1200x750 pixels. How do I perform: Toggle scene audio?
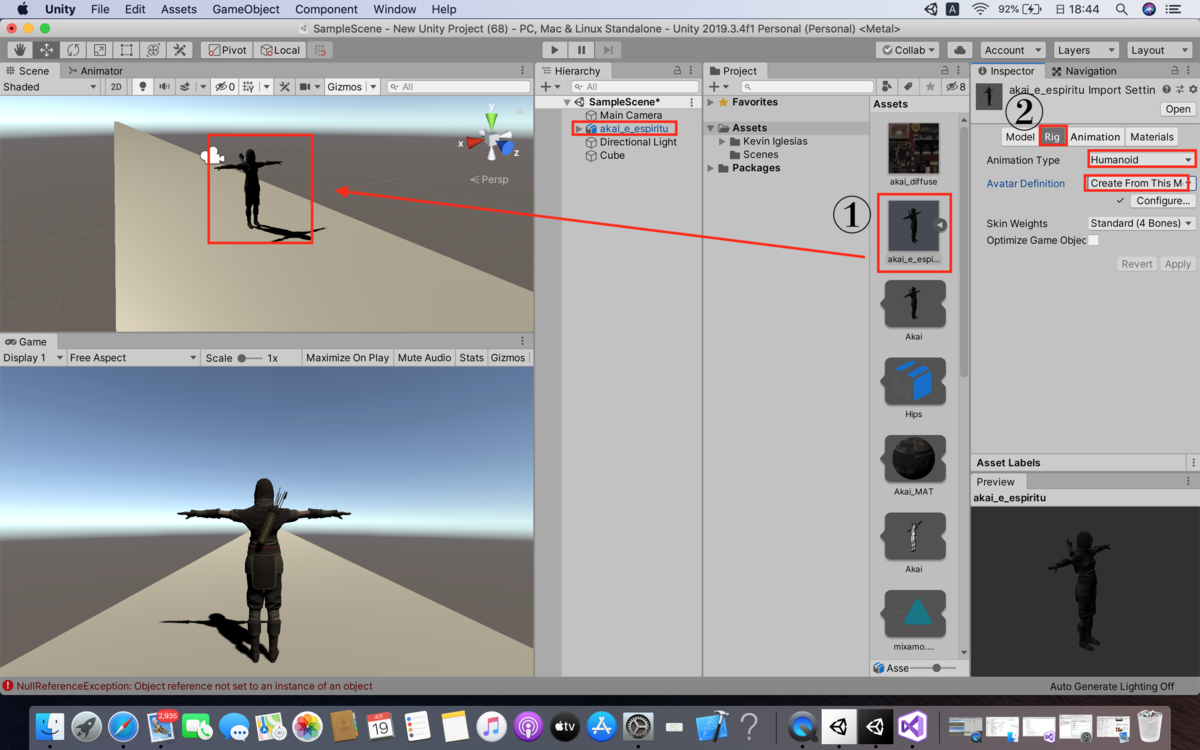click(x=164, y=87)
